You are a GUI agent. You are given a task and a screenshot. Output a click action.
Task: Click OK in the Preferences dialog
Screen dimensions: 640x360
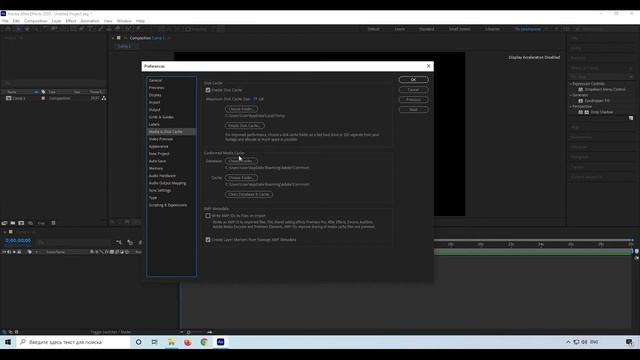point(413,80)
